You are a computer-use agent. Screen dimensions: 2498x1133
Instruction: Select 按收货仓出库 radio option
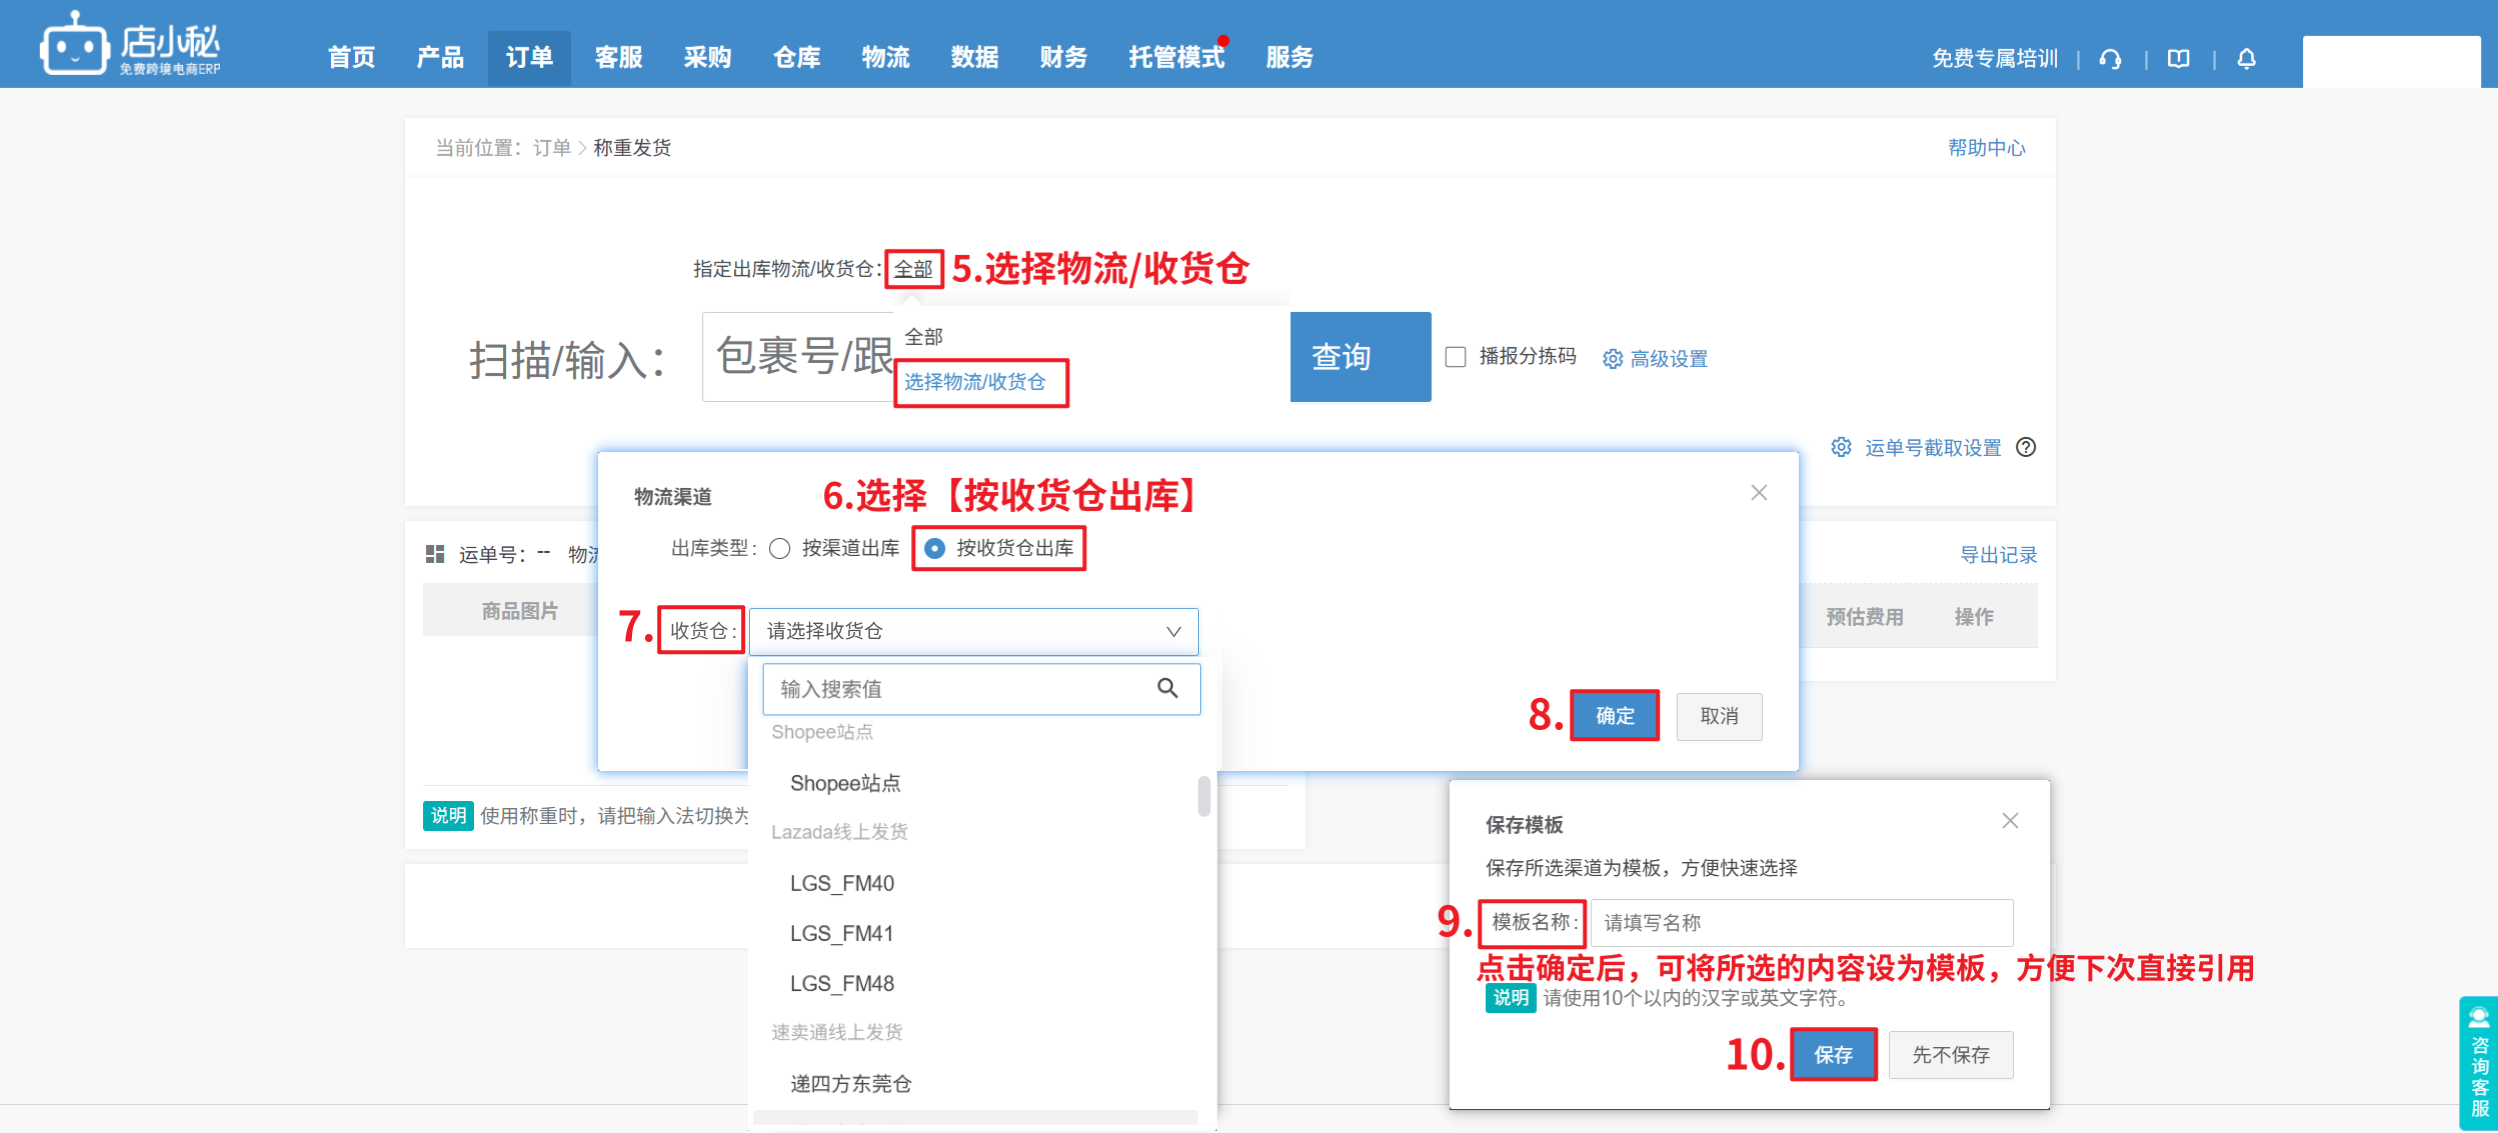click(x=934, y=548)
